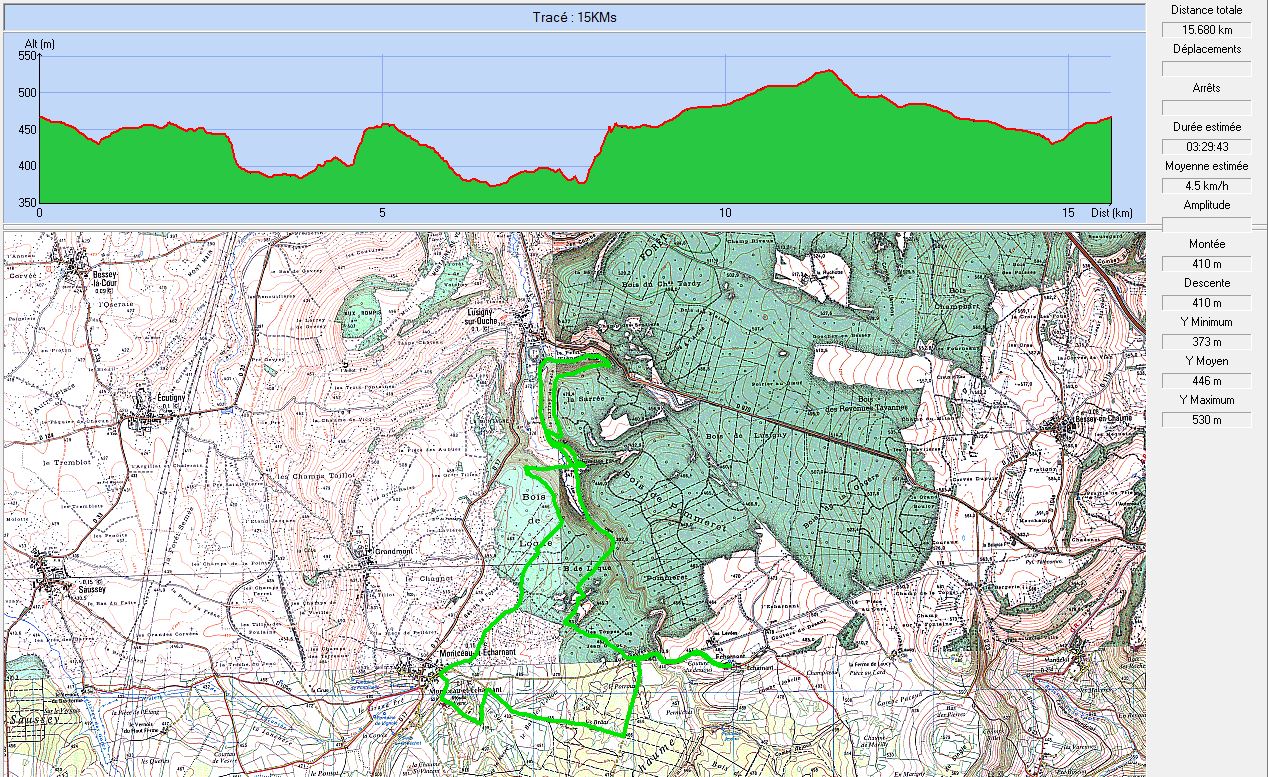Click the Y Minimum value field

coord(1206,342)
